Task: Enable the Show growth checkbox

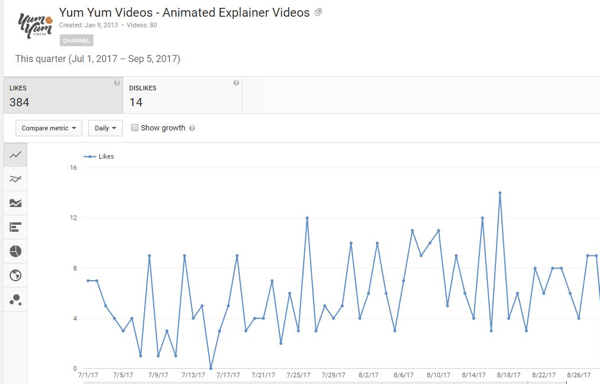Action: click(x=134, y=128)
